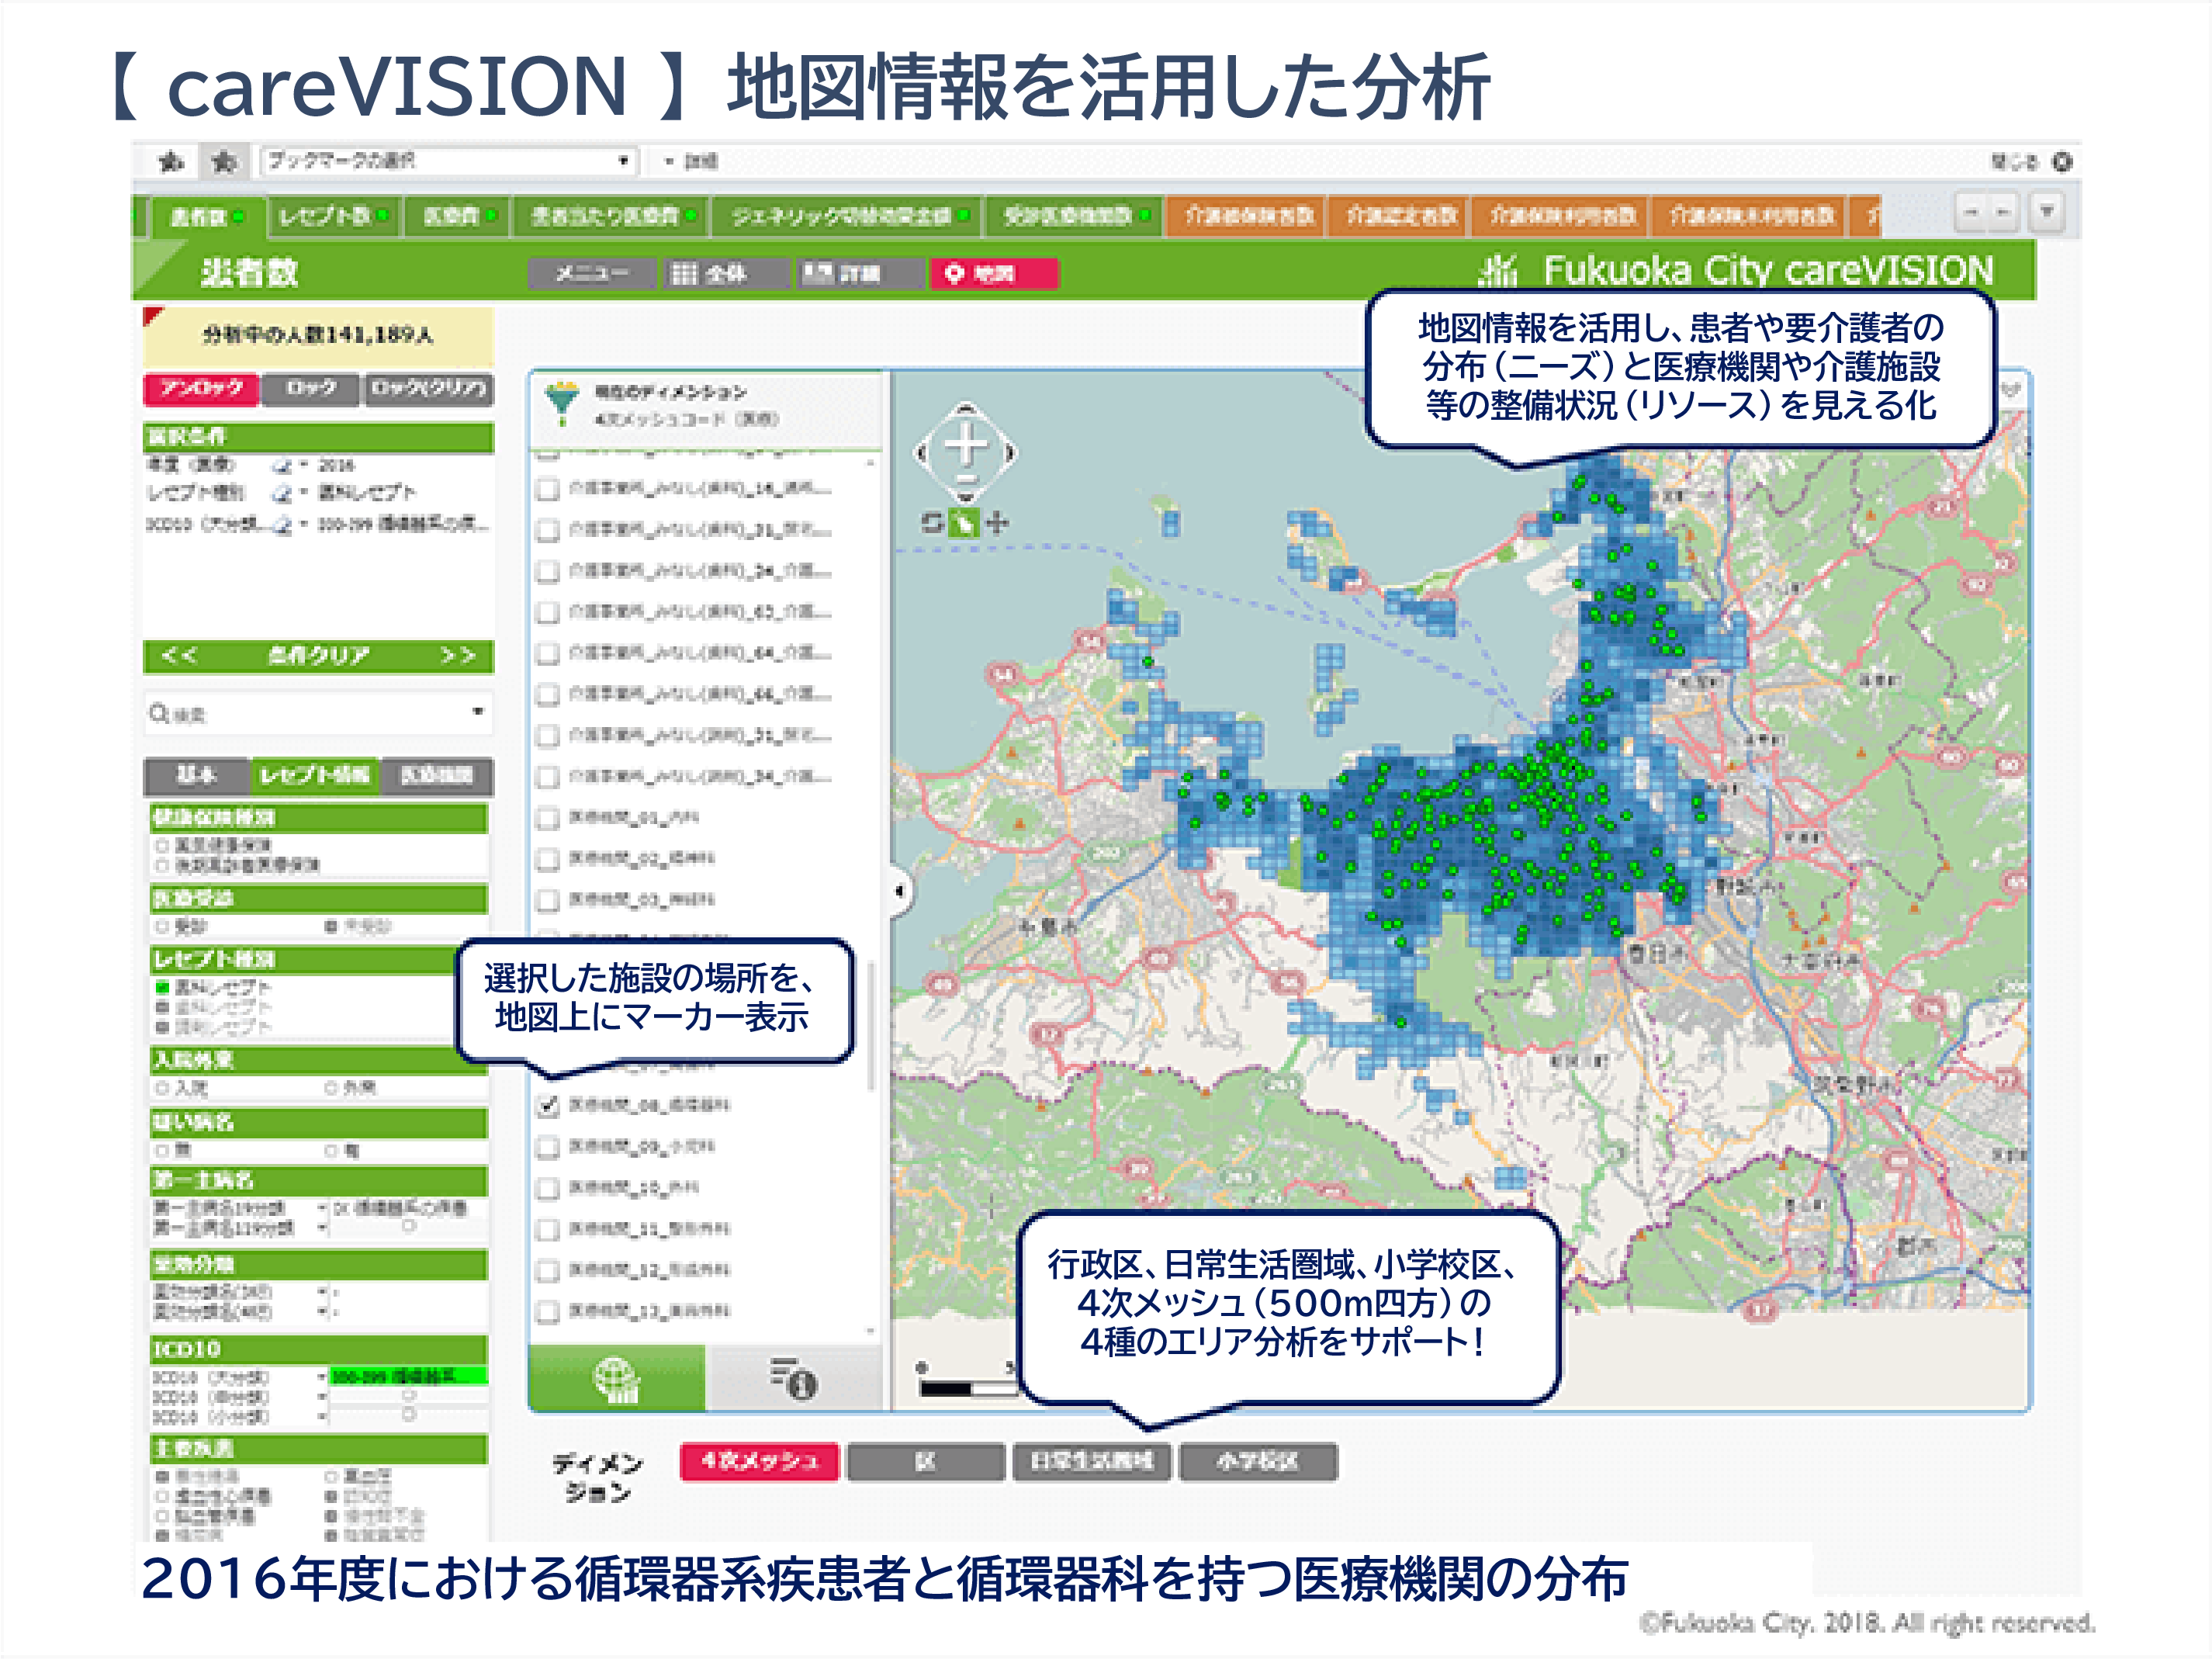Check the 医療機関_11 checkbox

pyautogui.click(x=548, y=1229)
